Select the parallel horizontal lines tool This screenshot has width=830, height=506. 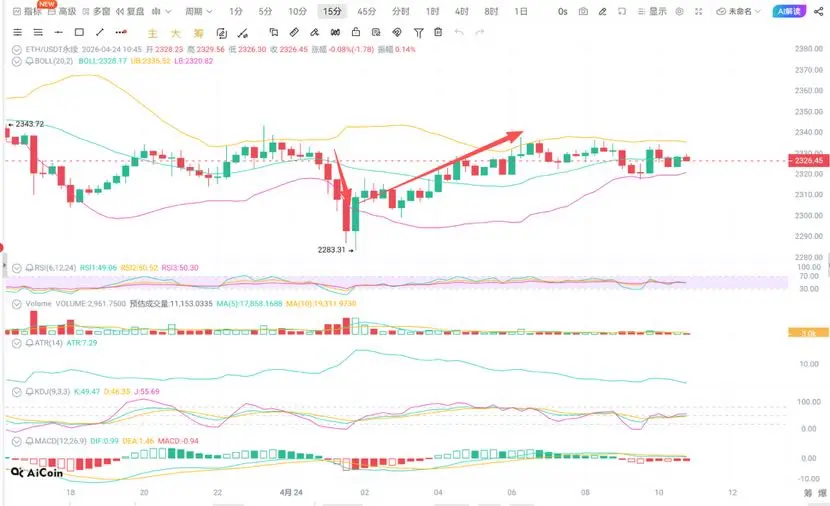[38, 32]
